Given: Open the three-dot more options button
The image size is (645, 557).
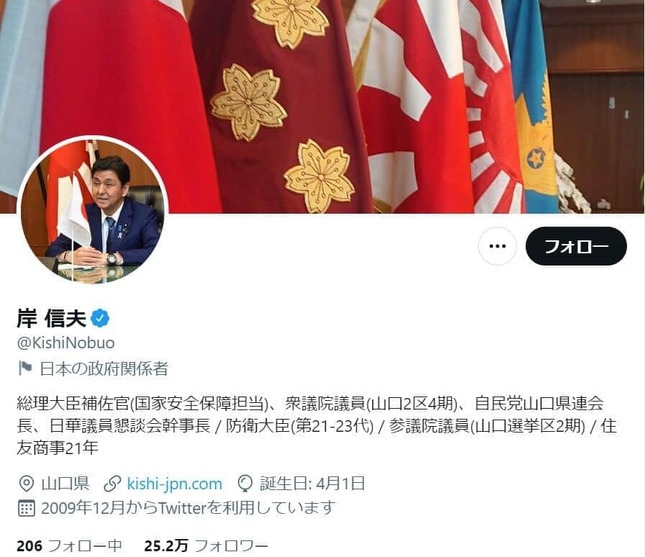Looking at the screenshot, I should [497, 246].
